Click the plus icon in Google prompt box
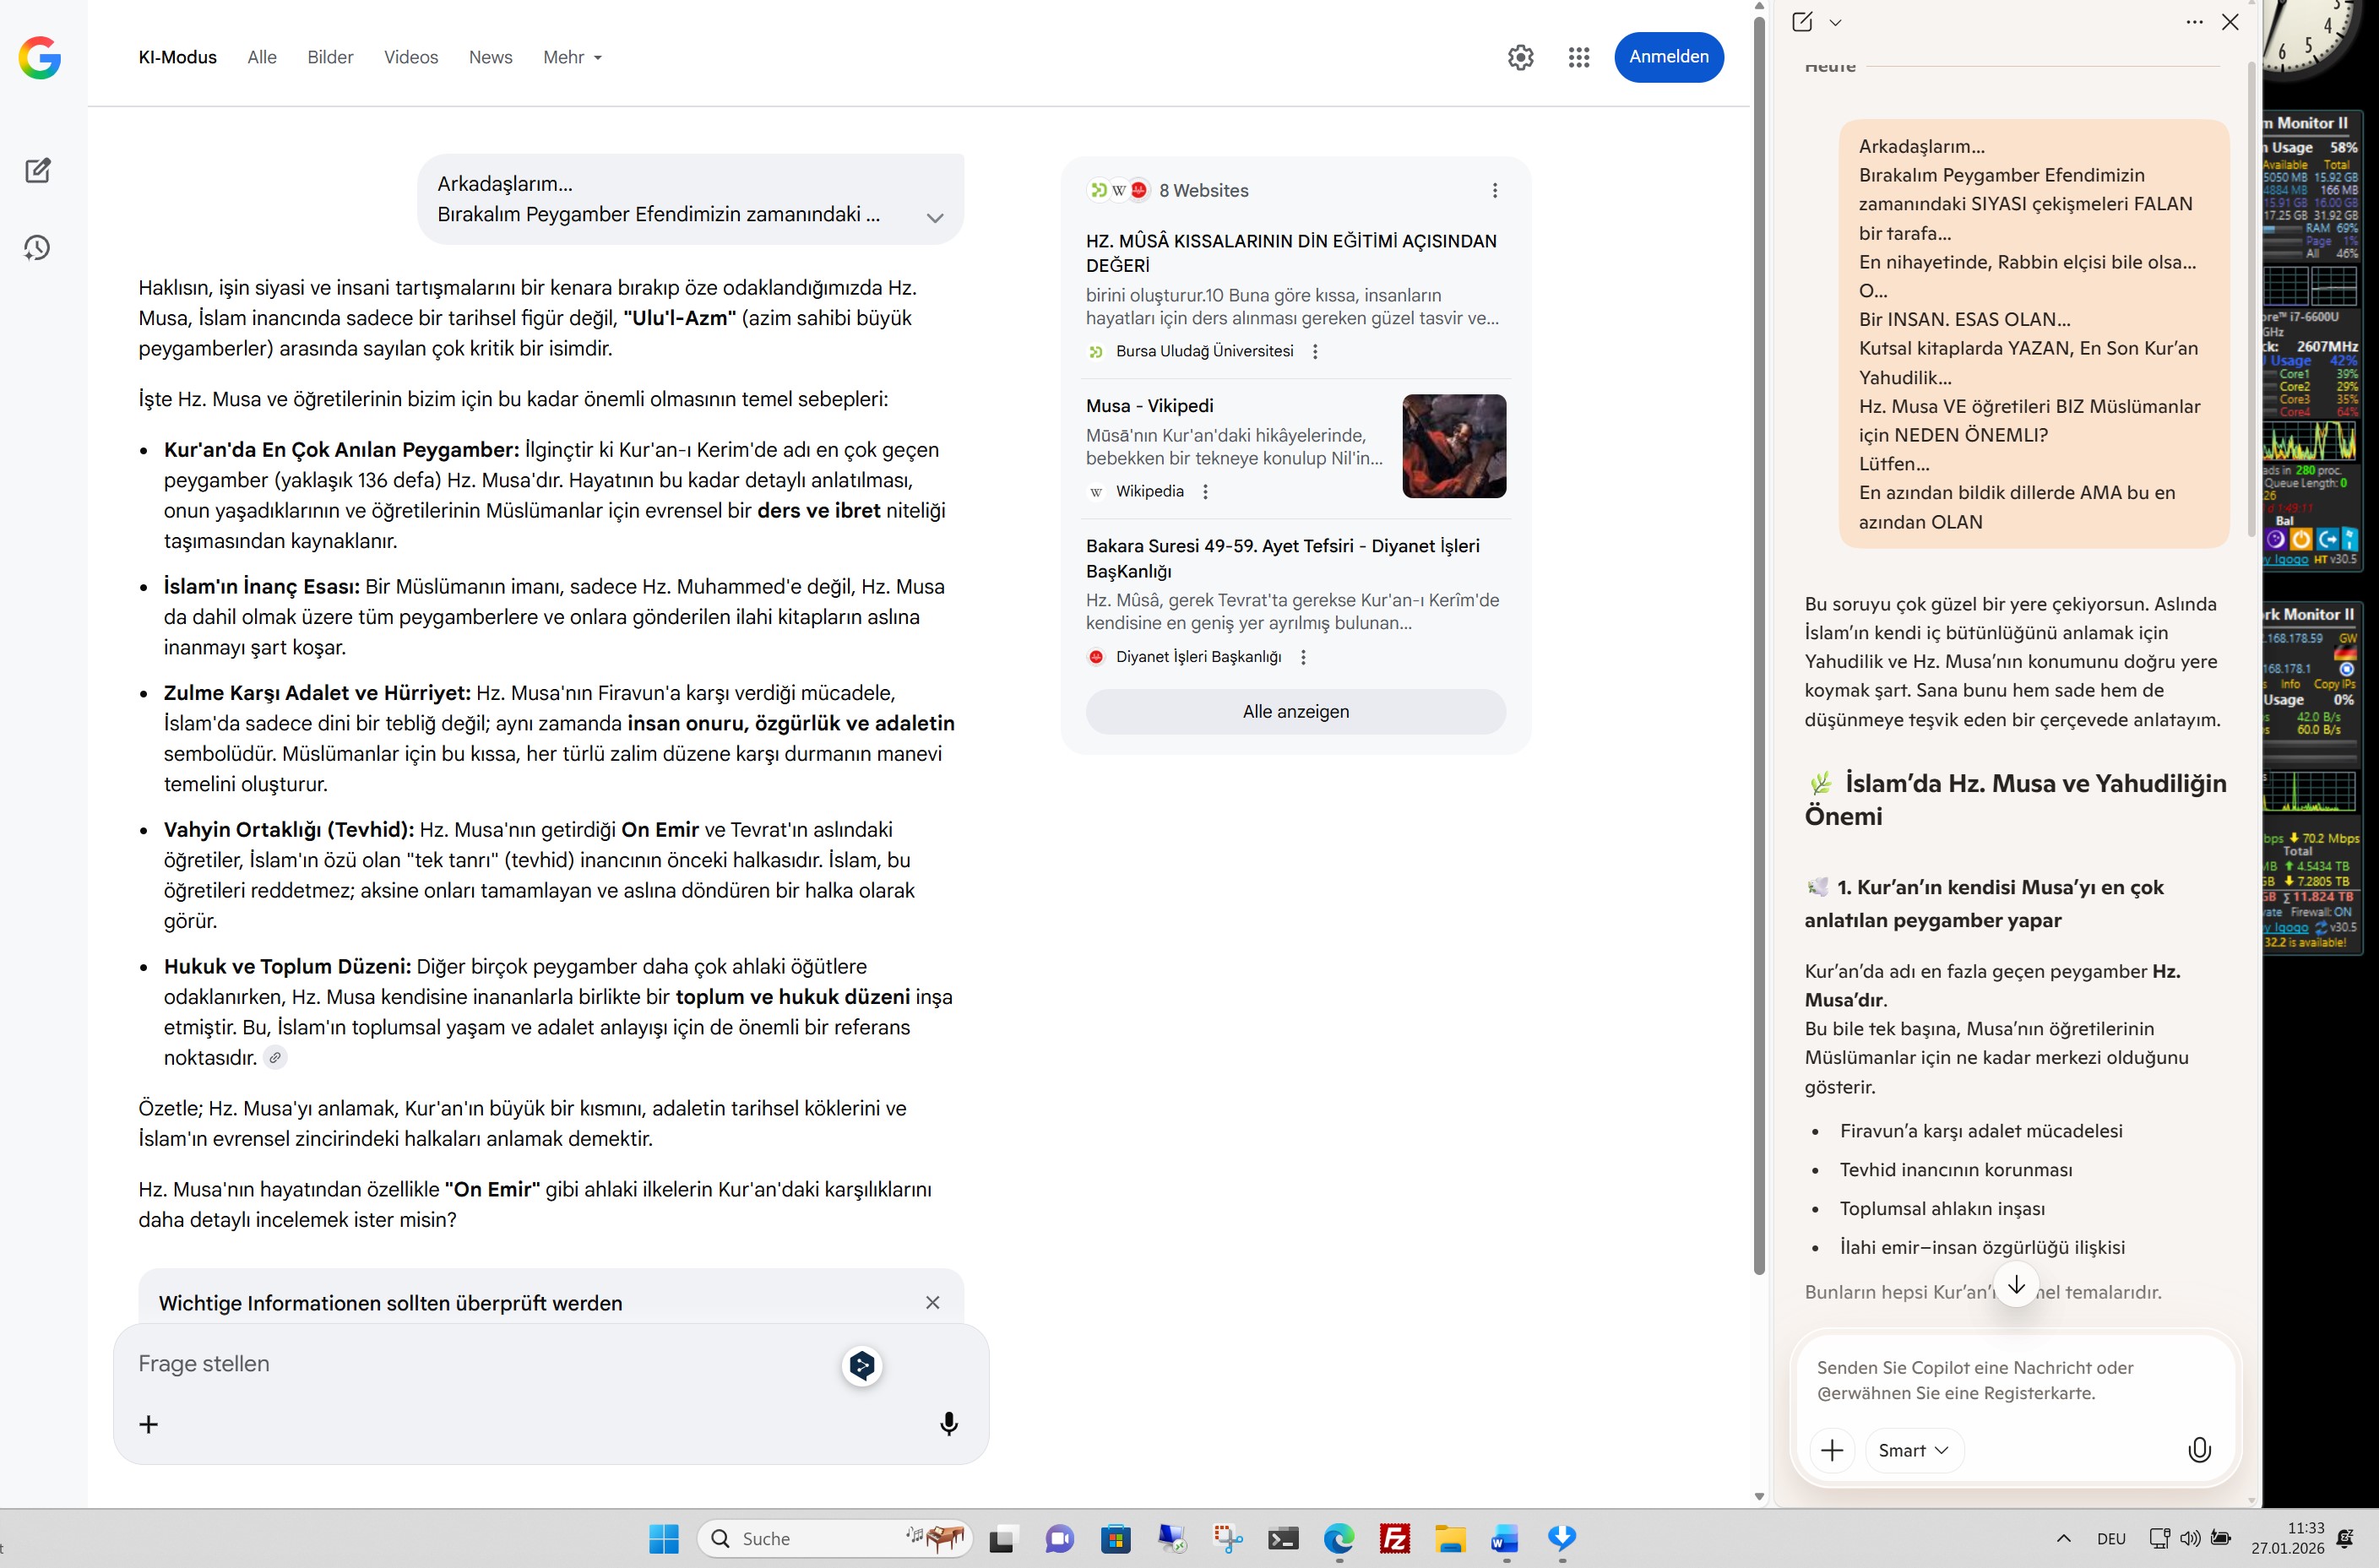 148,1424
